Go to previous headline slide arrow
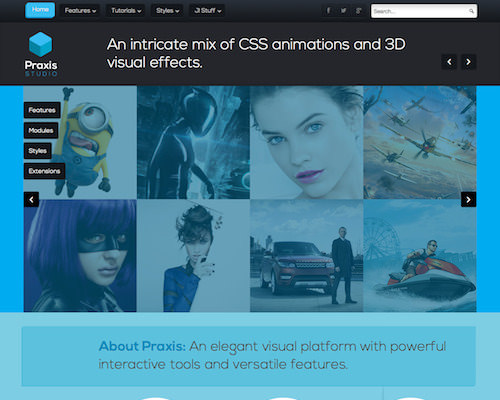This screenshot has width=500, height=400. [x=449, y=62]
